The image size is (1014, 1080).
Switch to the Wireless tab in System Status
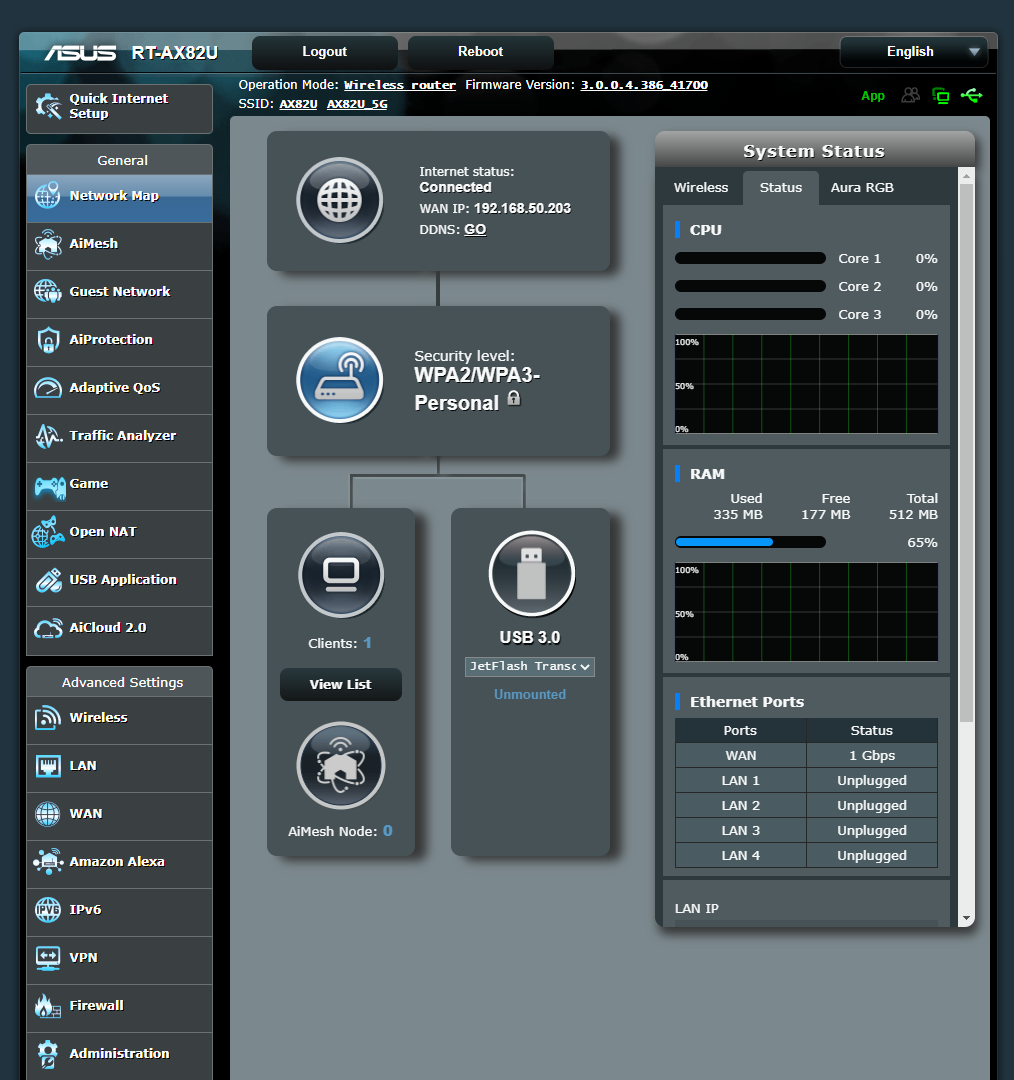click(701, 187)
